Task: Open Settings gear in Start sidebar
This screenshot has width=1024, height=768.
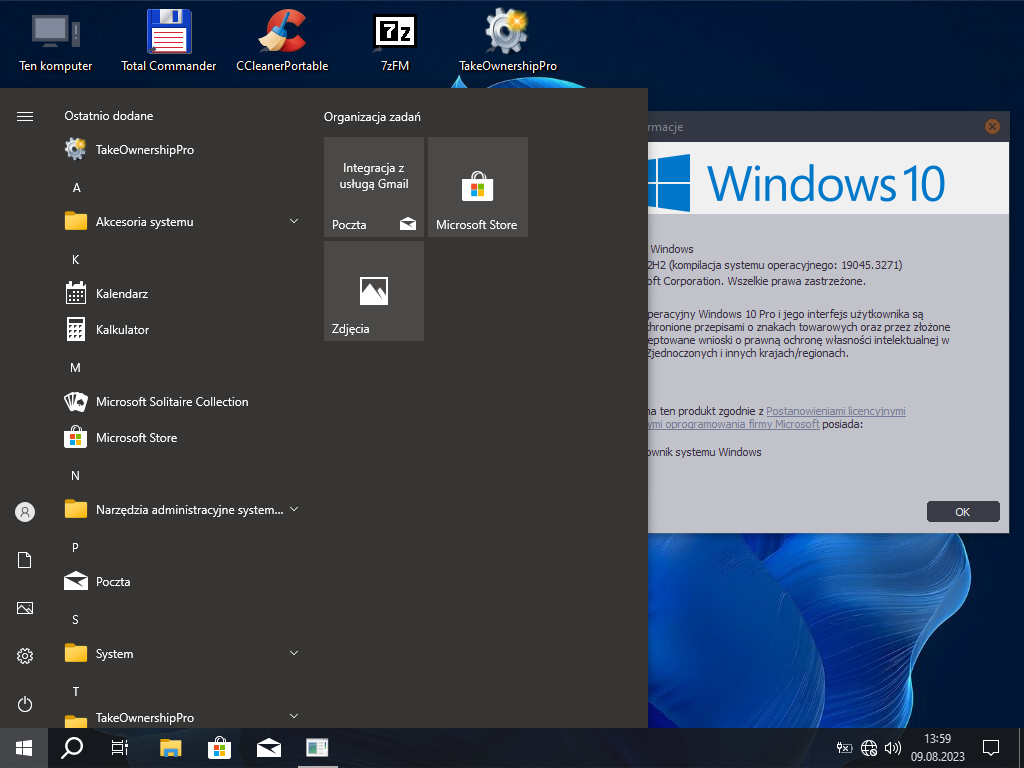Action: click(x=25, y=656)
